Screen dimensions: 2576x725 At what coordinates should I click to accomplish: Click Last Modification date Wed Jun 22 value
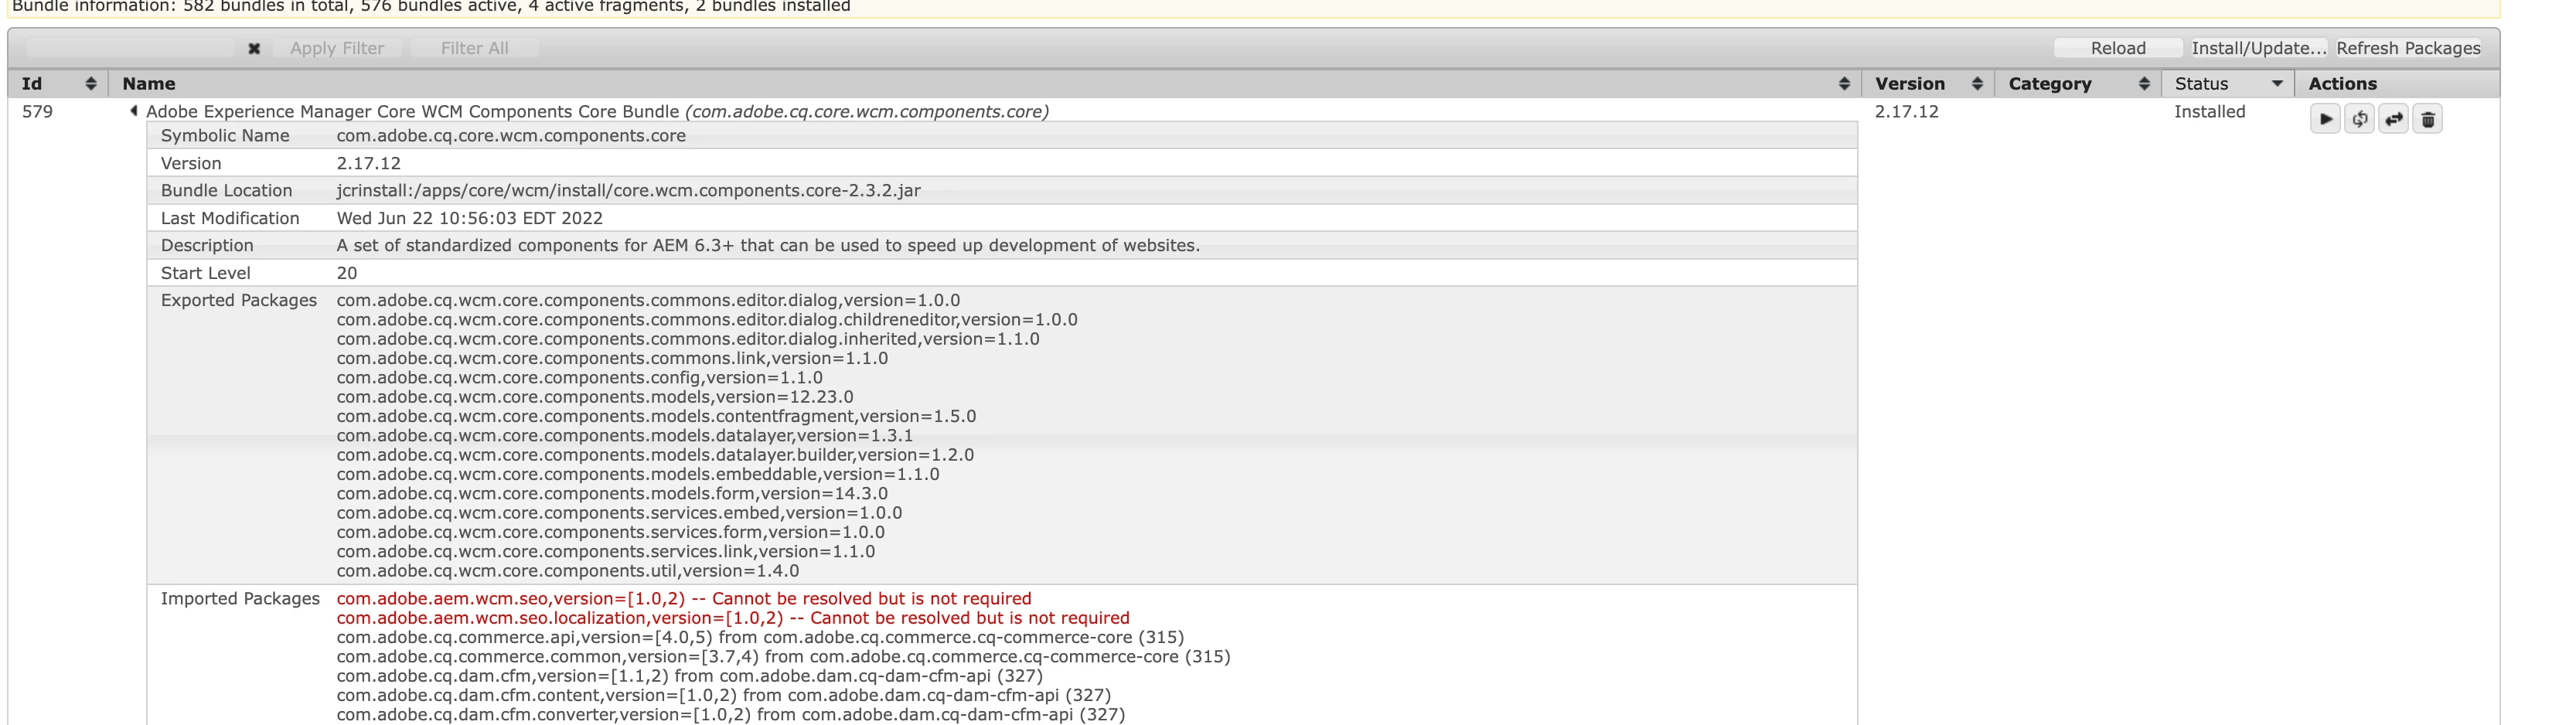pyautogui.click(x=469, y=218)
